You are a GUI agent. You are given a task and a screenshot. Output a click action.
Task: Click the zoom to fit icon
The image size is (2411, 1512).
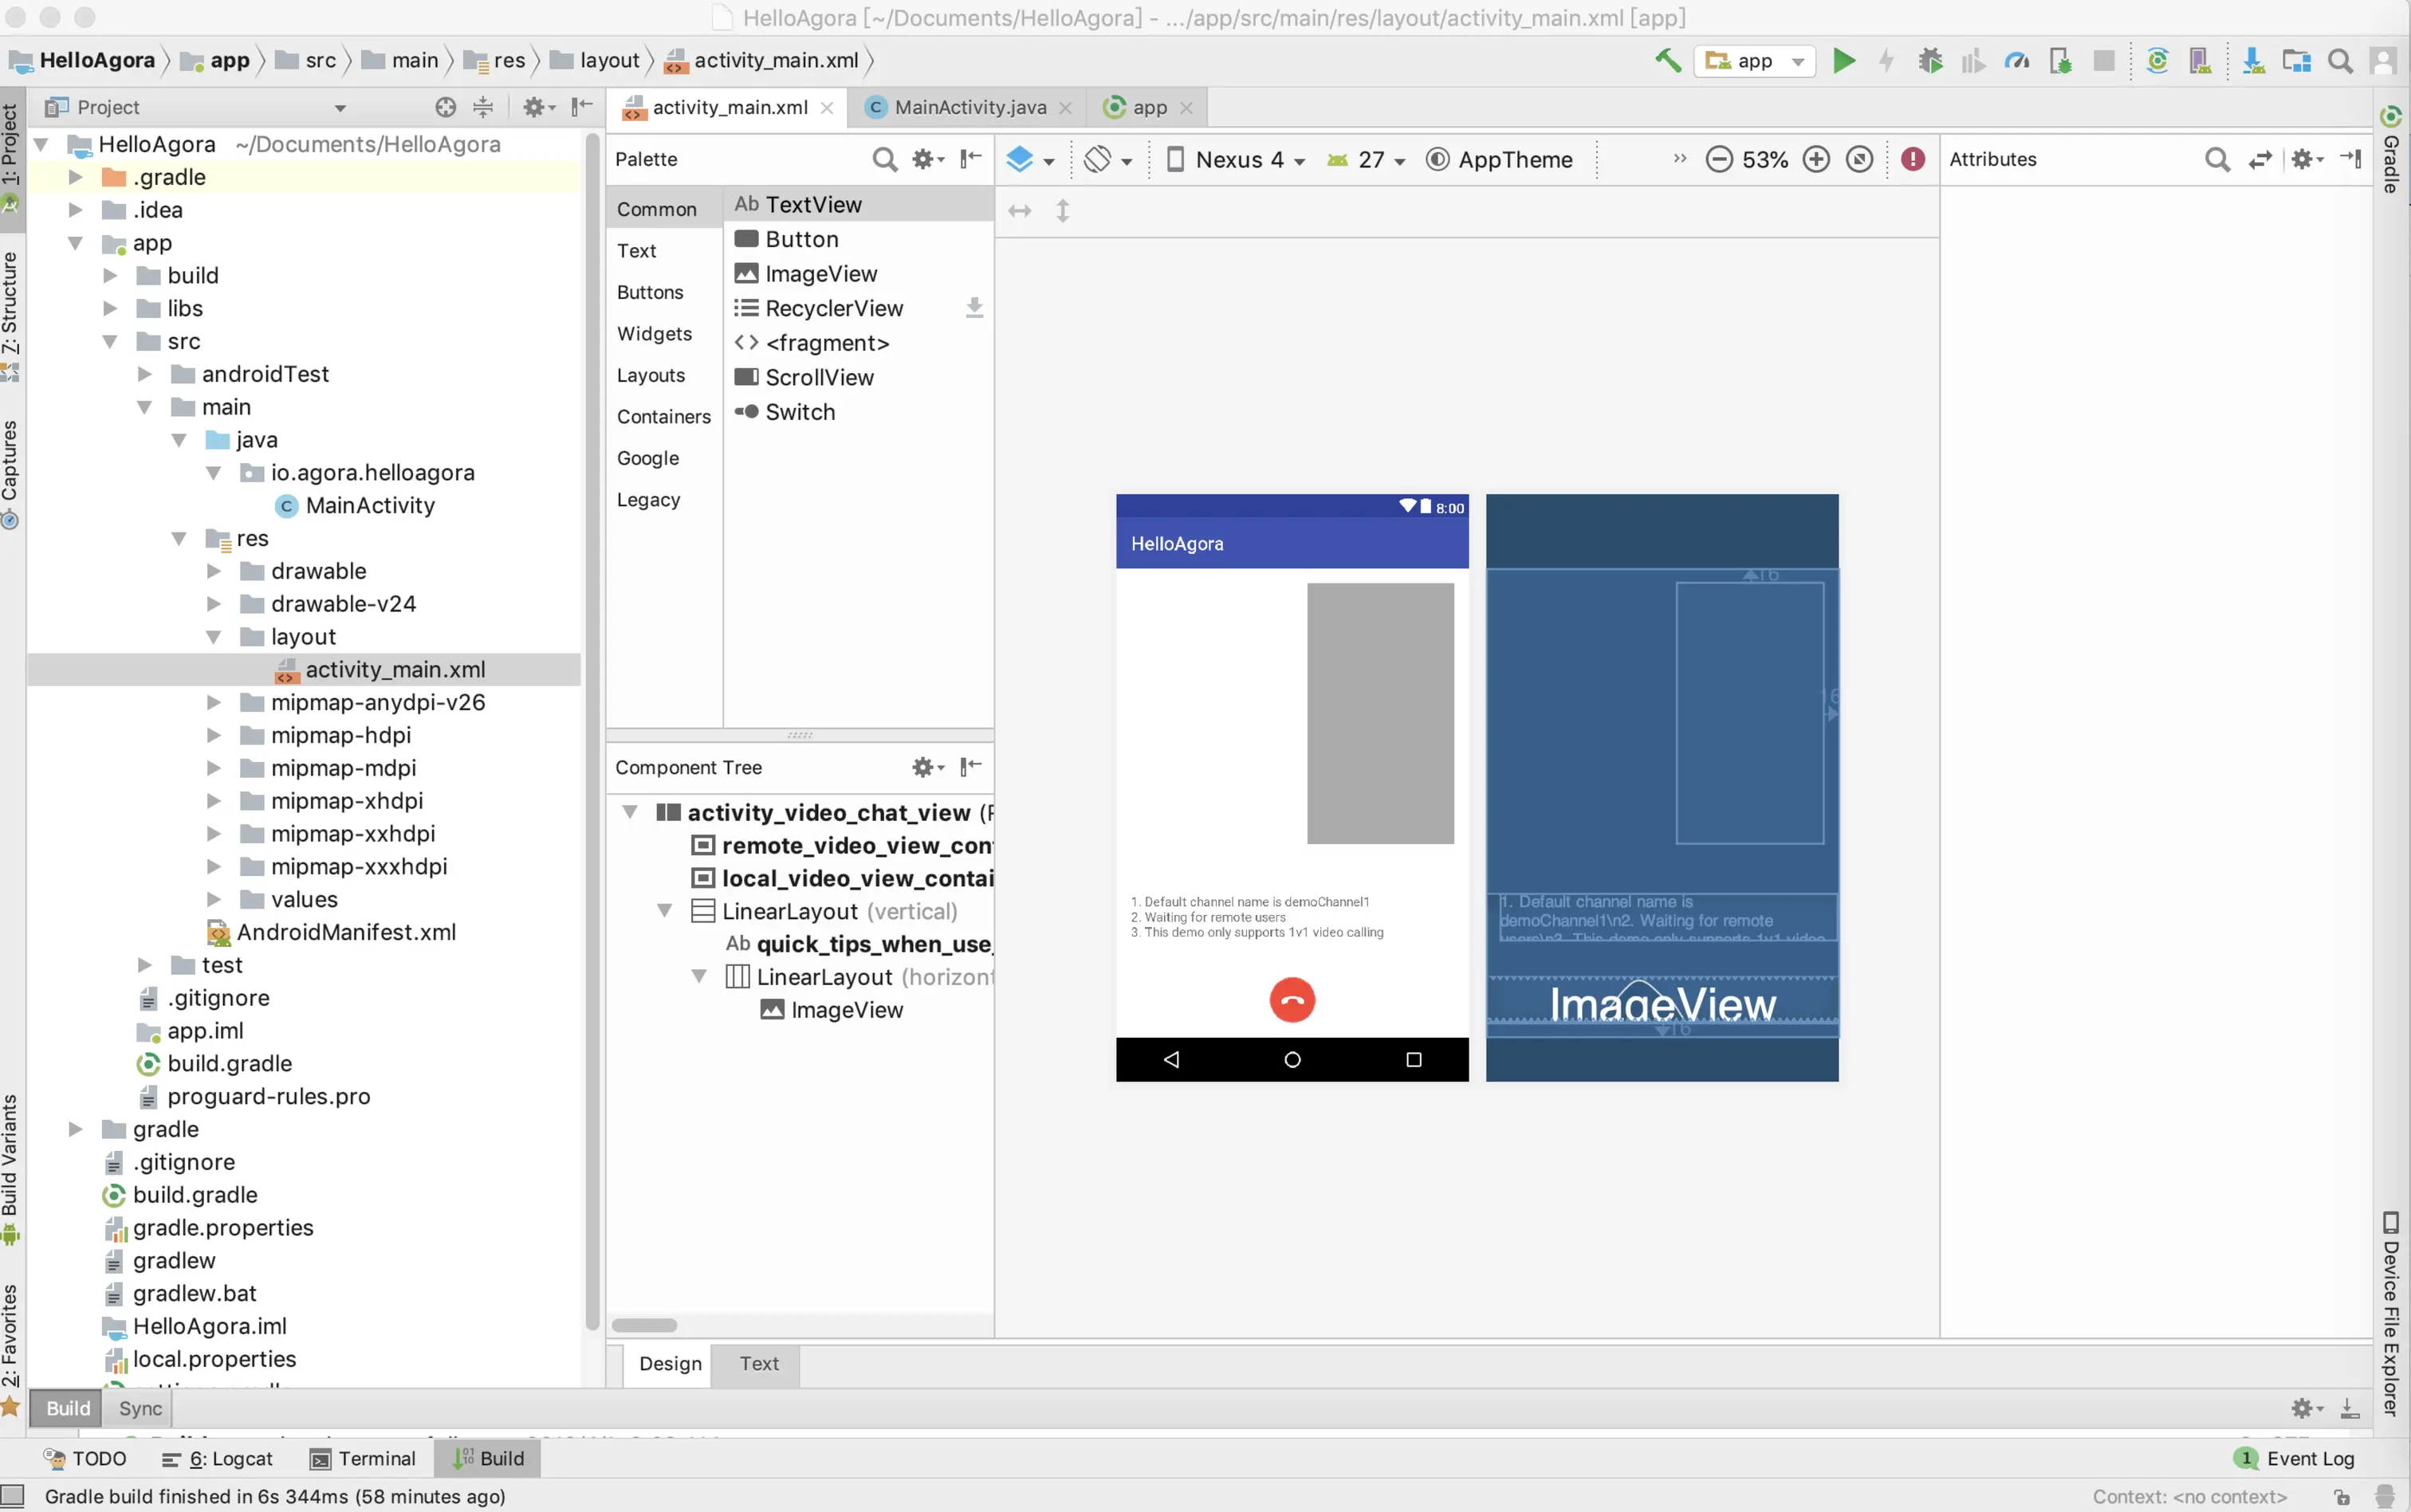[1859, 159]
